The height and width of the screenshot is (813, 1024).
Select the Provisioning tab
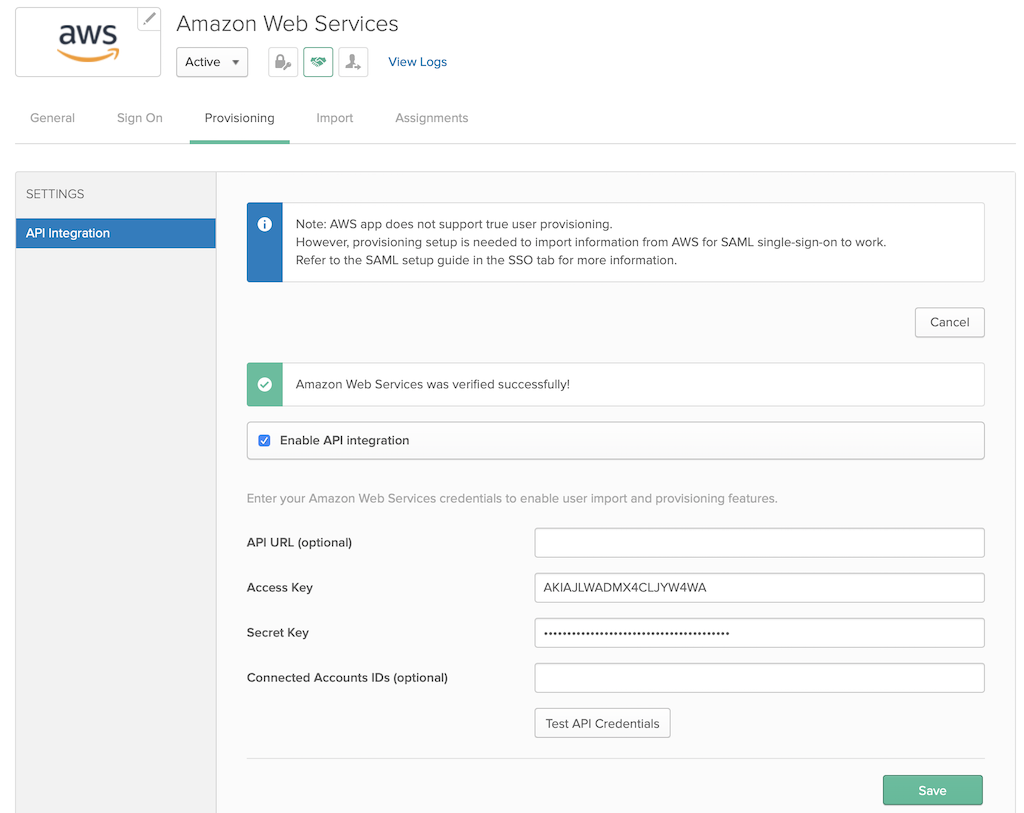point(240,118)
